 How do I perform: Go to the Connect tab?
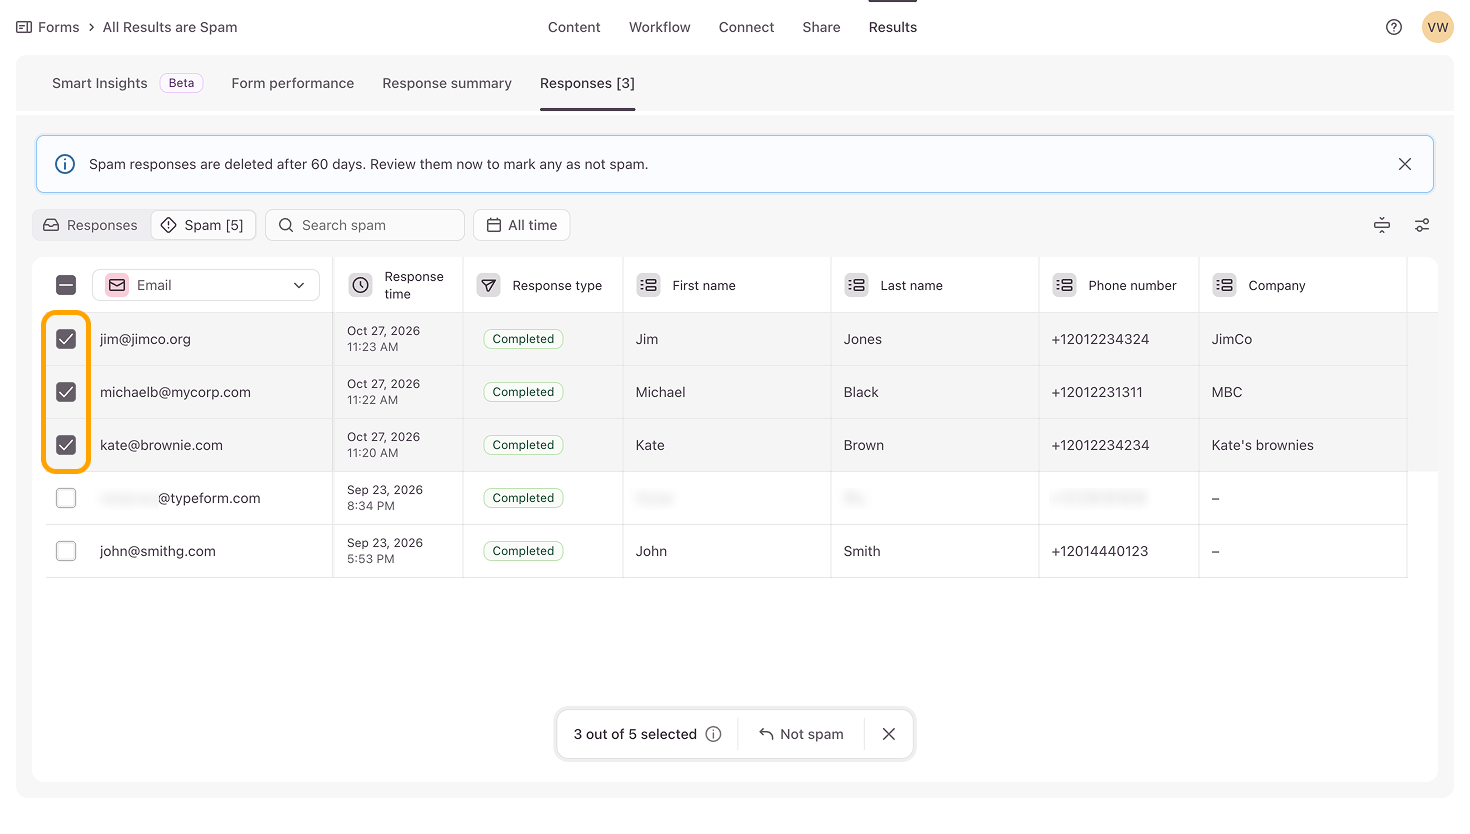point(746,27)
